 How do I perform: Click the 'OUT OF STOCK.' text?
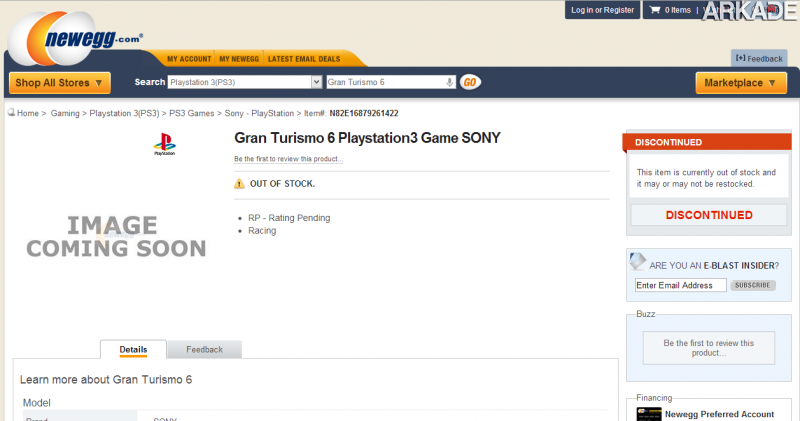click(282, 184)
